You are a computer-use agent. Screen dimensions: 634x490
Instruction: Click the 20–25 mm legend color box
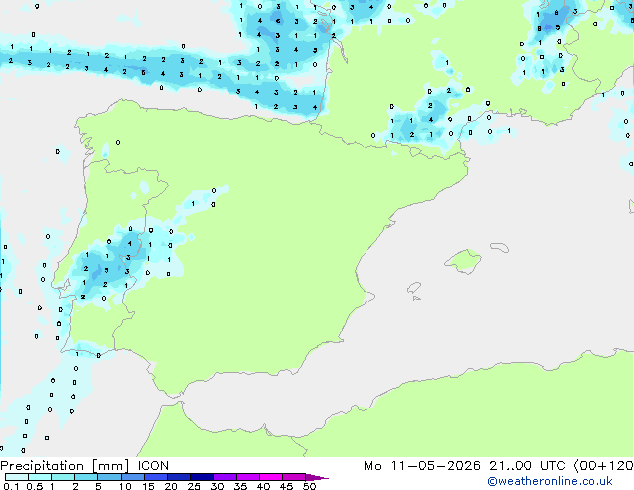tap(178, 477)
